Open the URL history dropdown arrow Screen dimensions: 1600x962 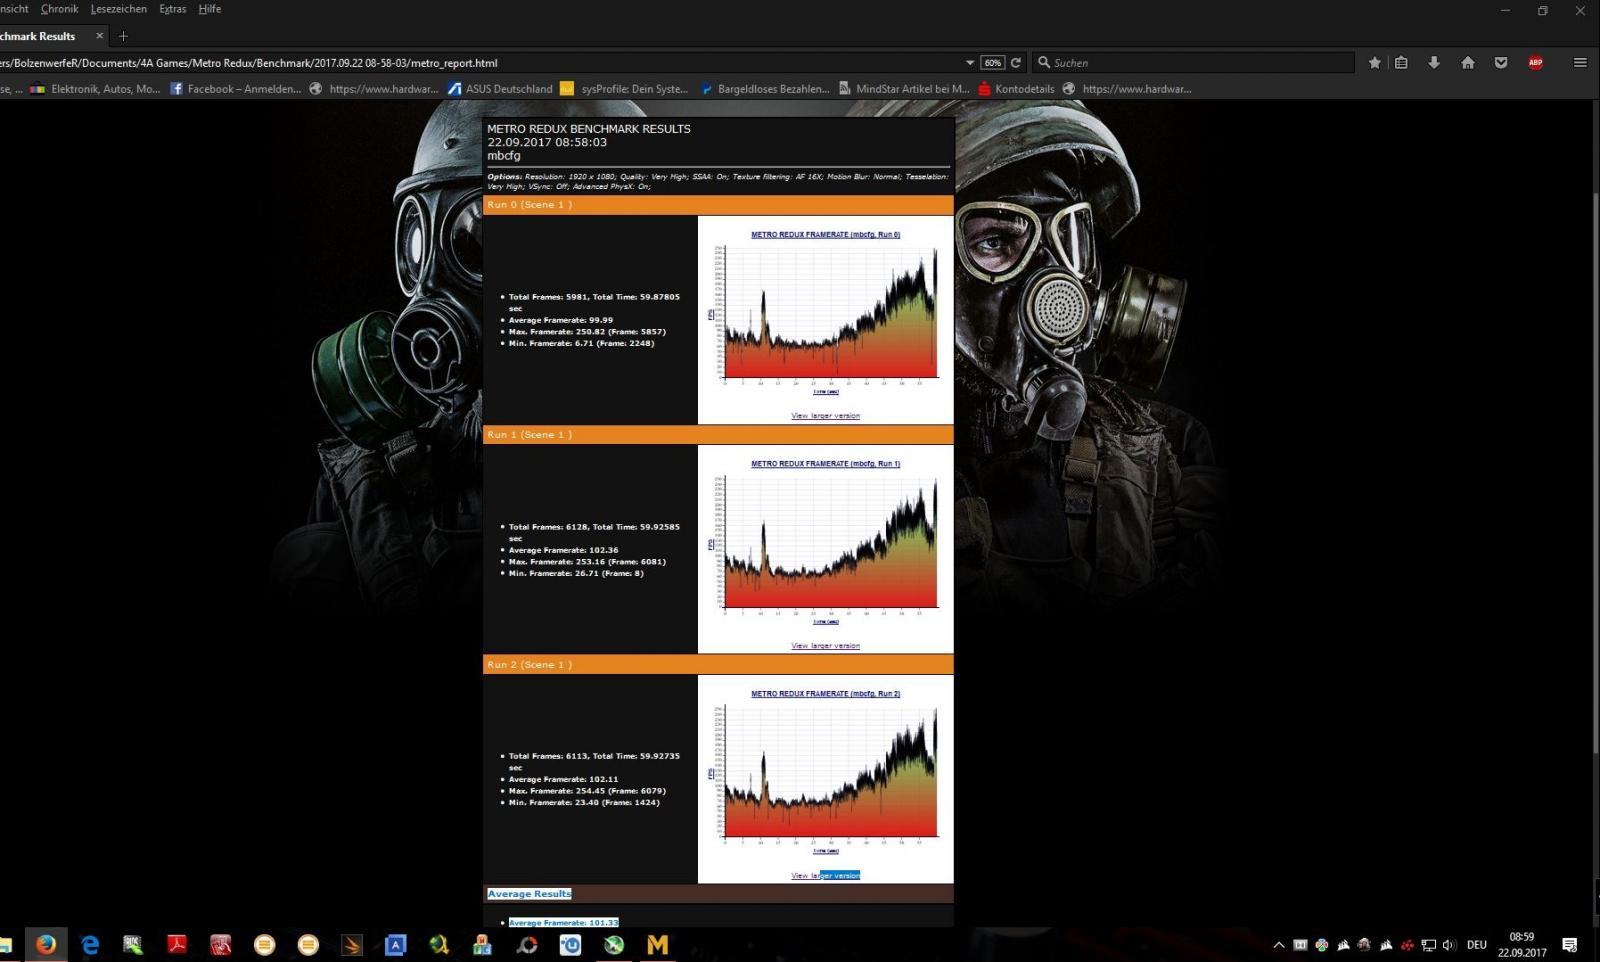[x=970, y=62]
